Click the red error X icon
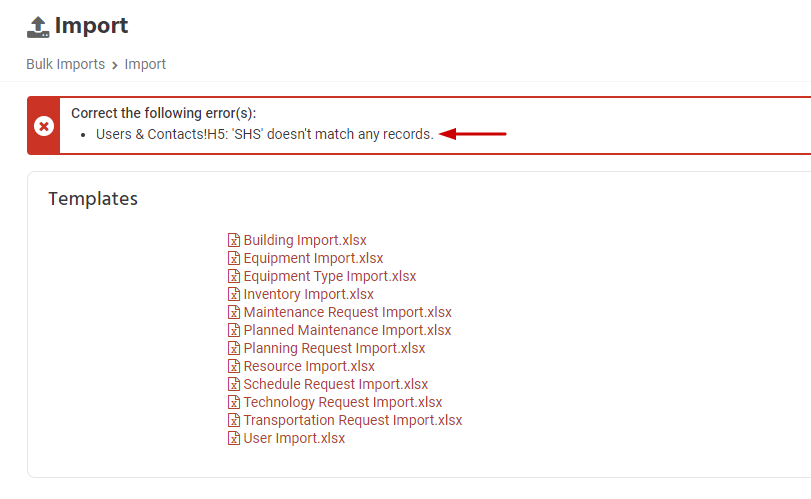This screenshot has width=811, height=499. coord(44,126)
